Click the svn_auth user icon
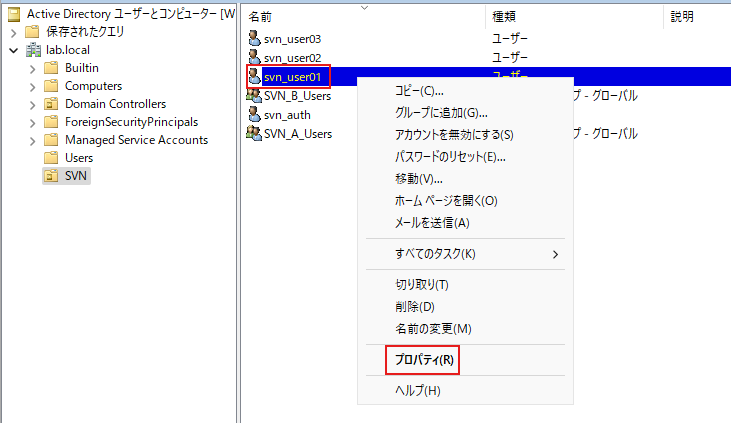731x423 pixels. (x=255, y=115)
